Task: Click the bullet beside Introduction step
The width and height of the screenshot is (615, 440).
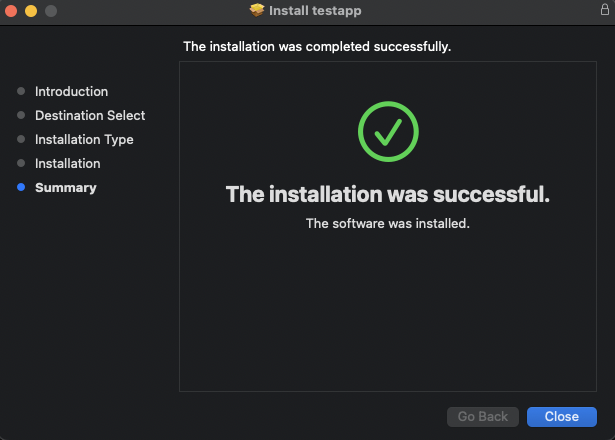Action: pyautogui.click(x=21, y=91)
